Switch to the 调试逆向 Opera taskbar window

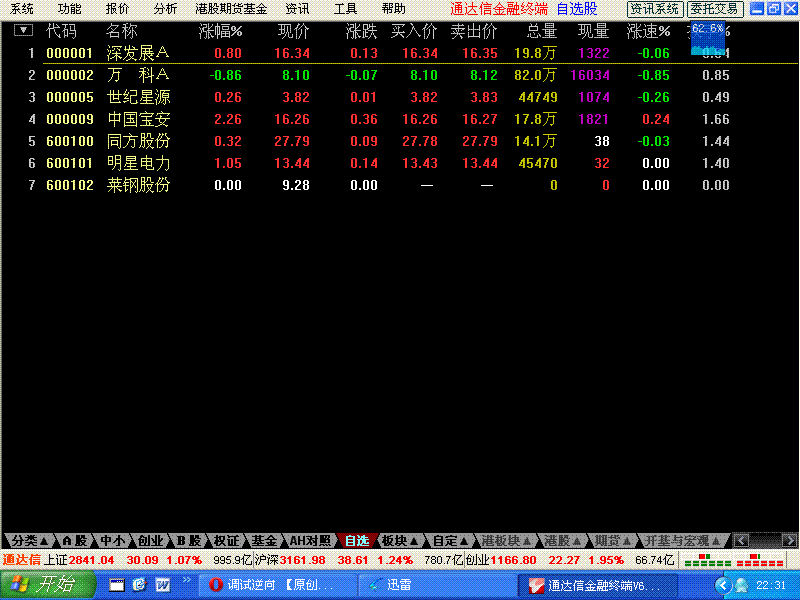[278, 585]
